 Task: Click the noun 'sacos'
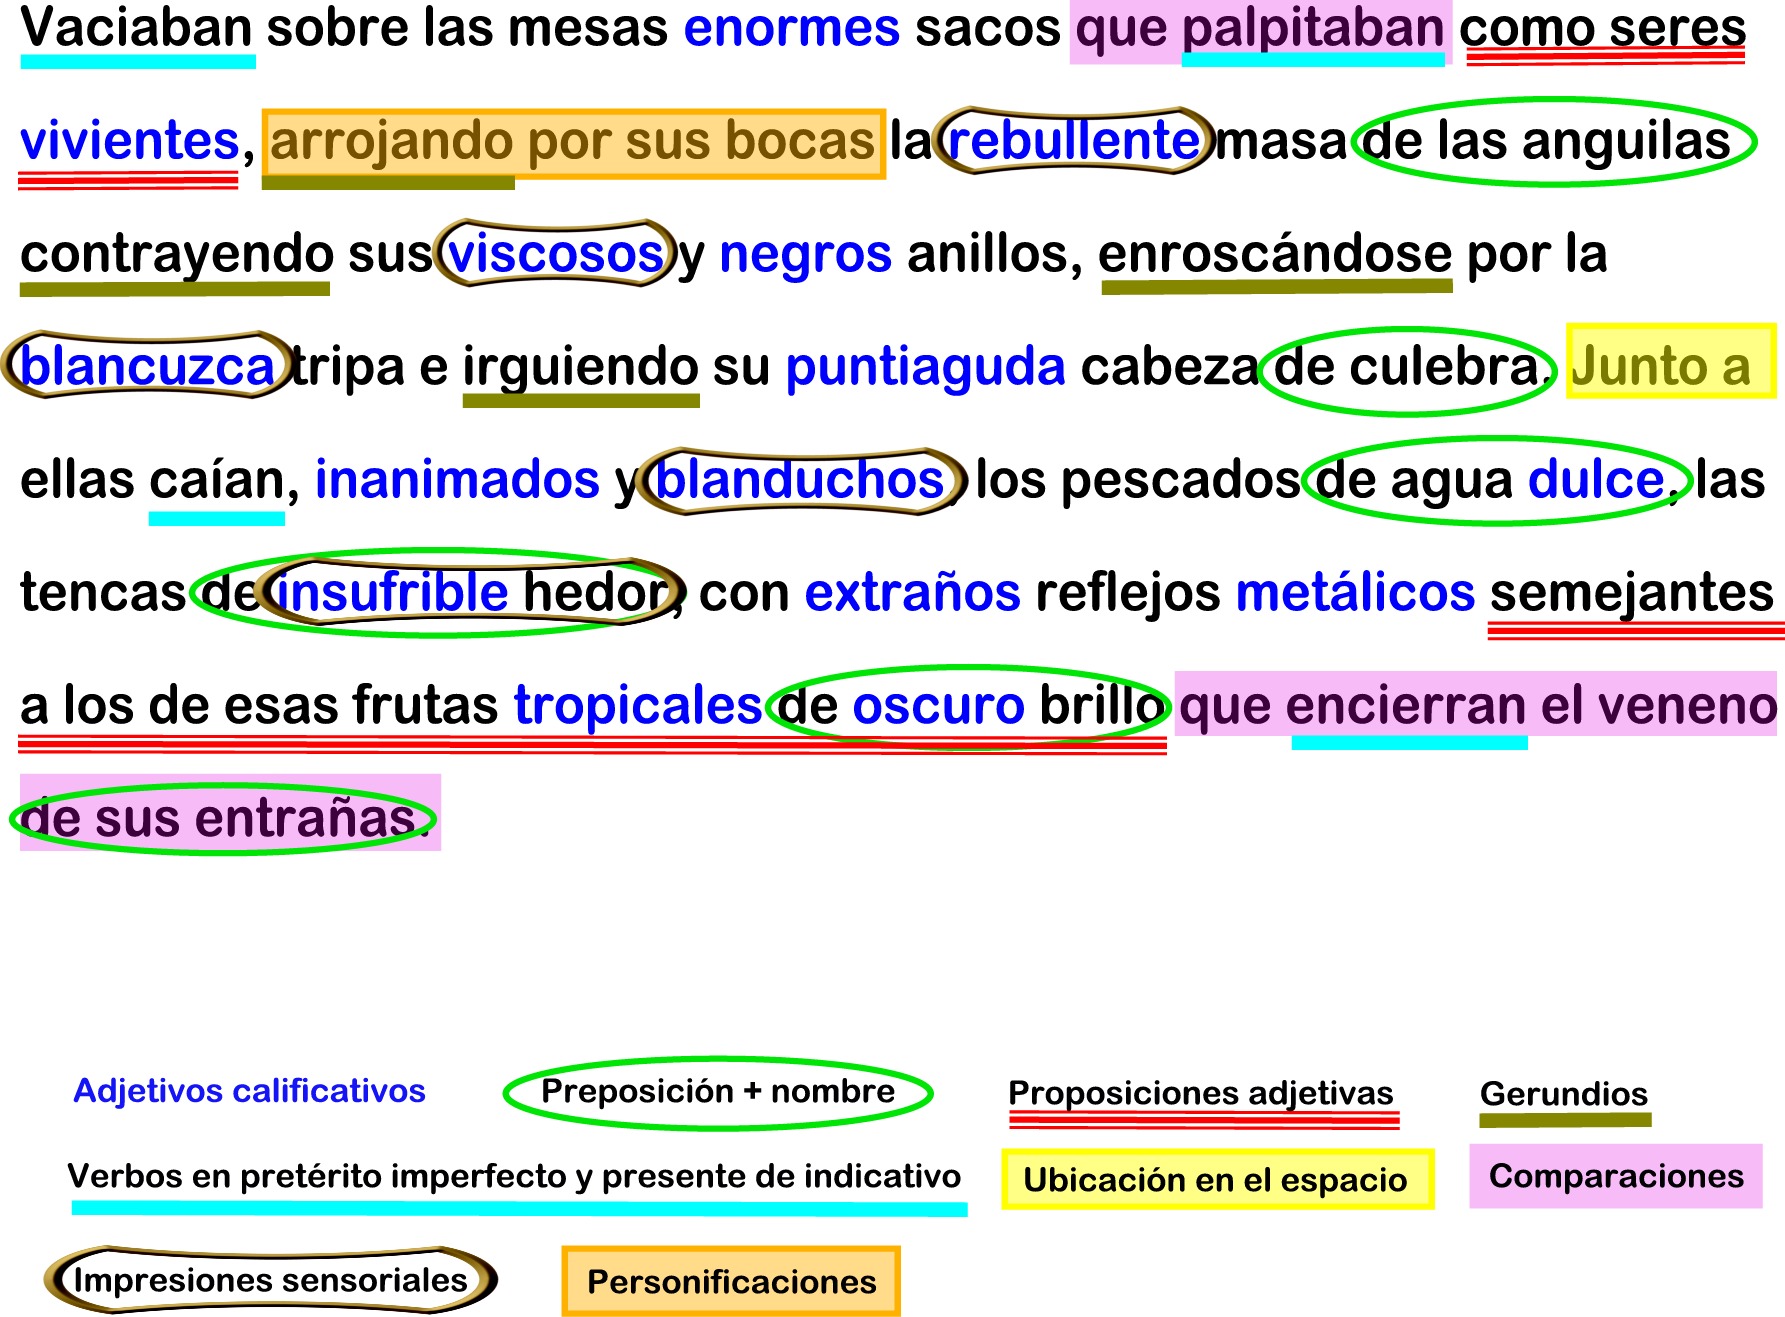click(988, 28)
